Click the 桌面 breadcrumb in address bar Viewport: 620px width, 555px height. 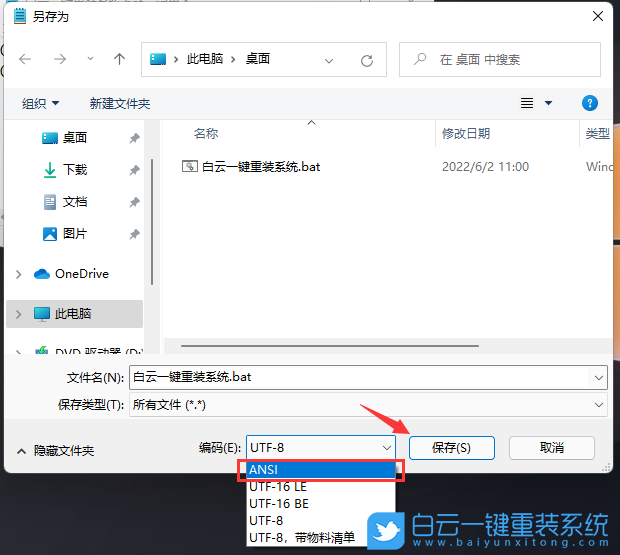258,59
